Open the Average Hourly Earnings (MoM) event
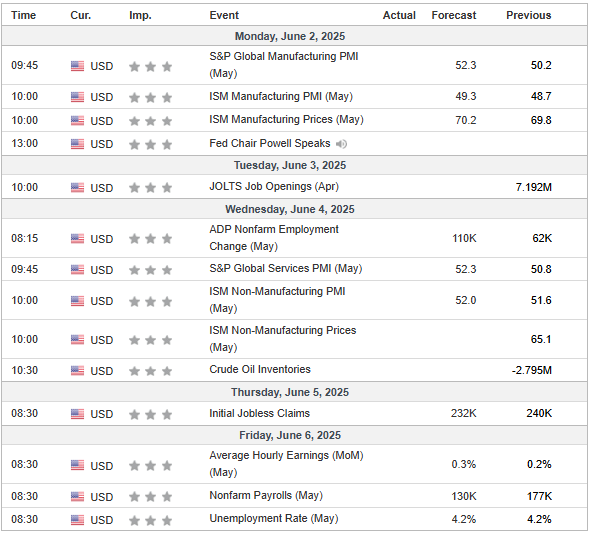 point(286,464)
